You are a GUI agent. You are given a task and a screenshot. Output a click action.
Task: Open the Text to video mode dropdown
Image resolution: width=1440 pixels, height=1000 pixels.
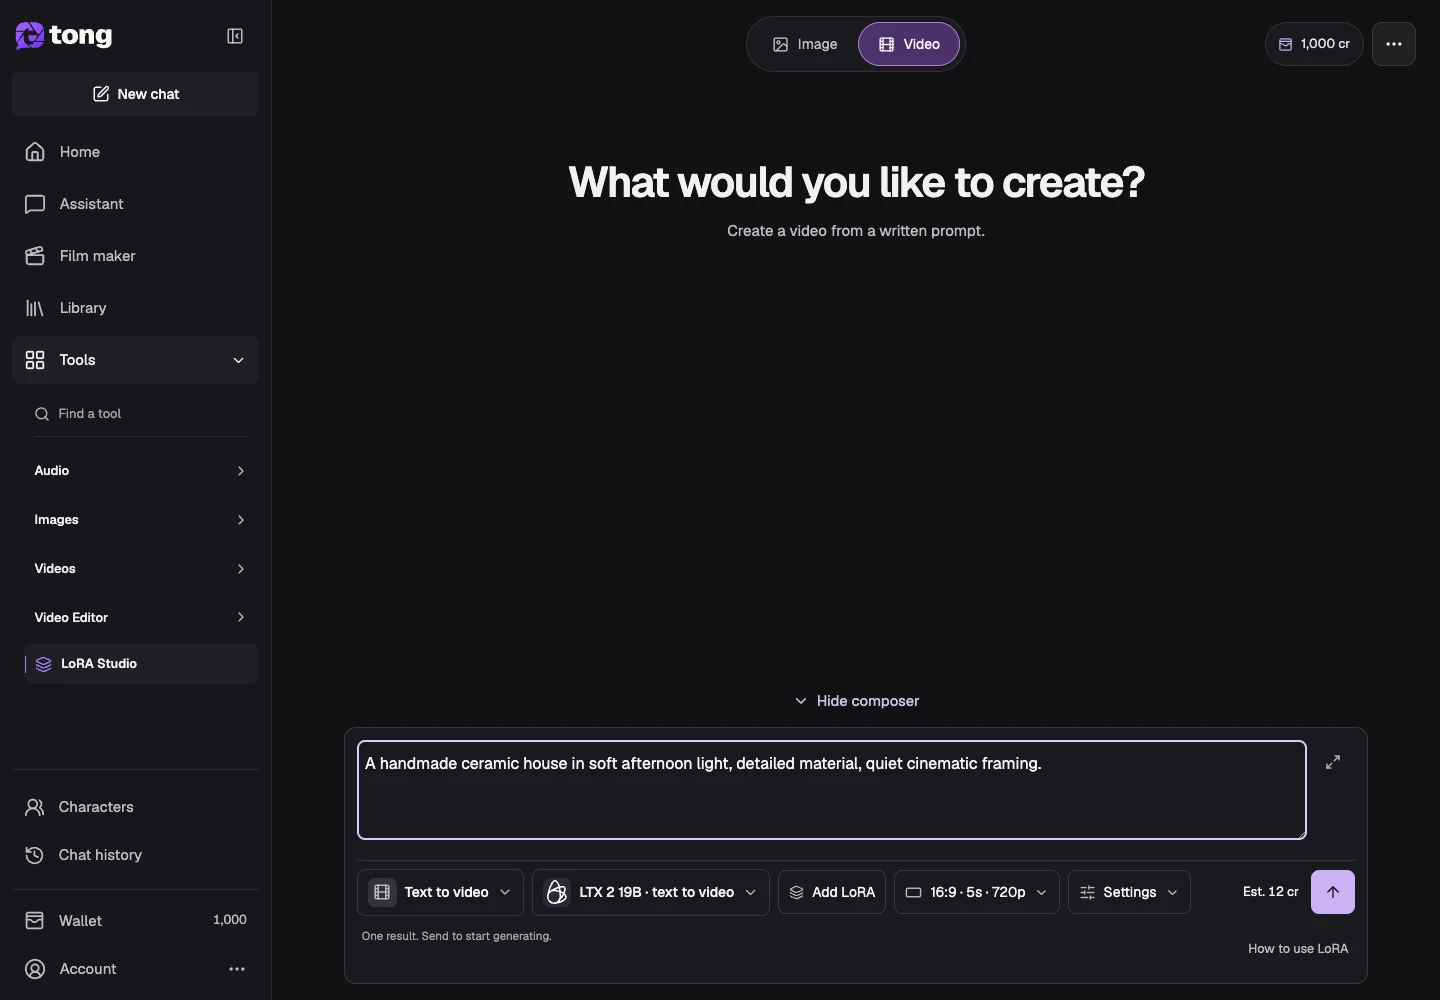[x=440, y=892]
